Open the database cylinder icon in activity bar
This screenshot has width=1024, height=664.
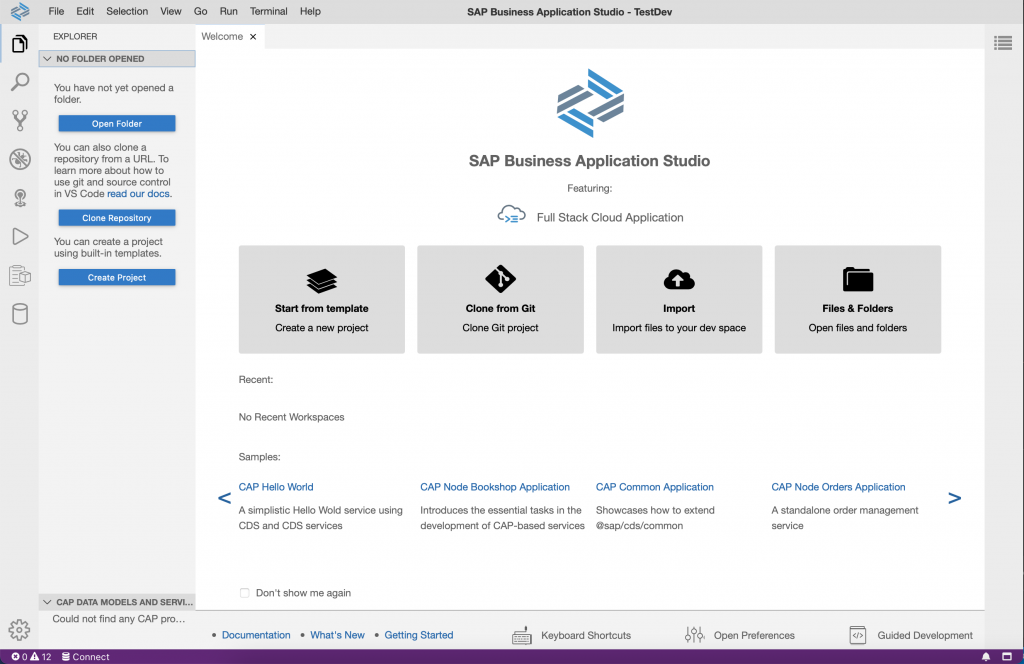point(20,314)
